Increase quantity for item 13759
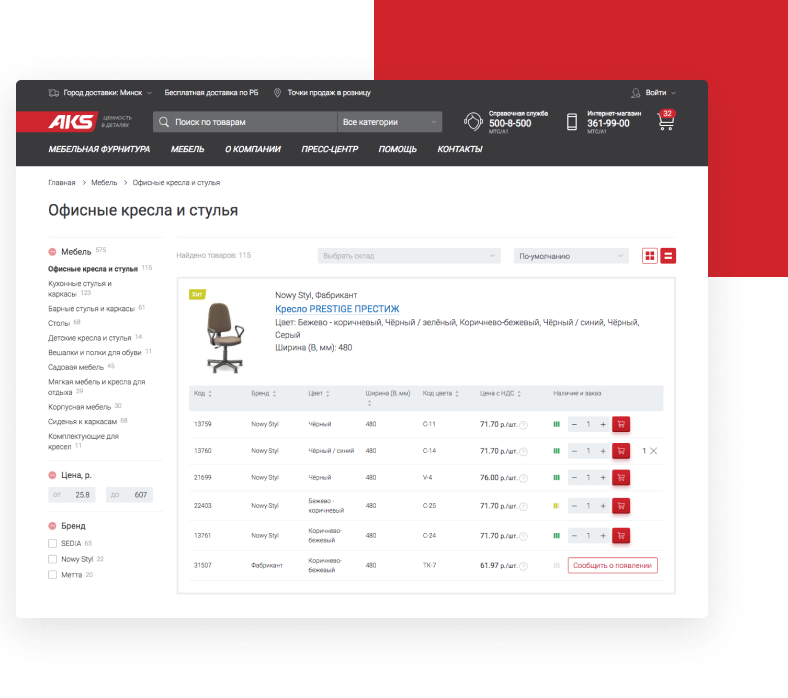 pyautogui.click(x=603, y=424)
